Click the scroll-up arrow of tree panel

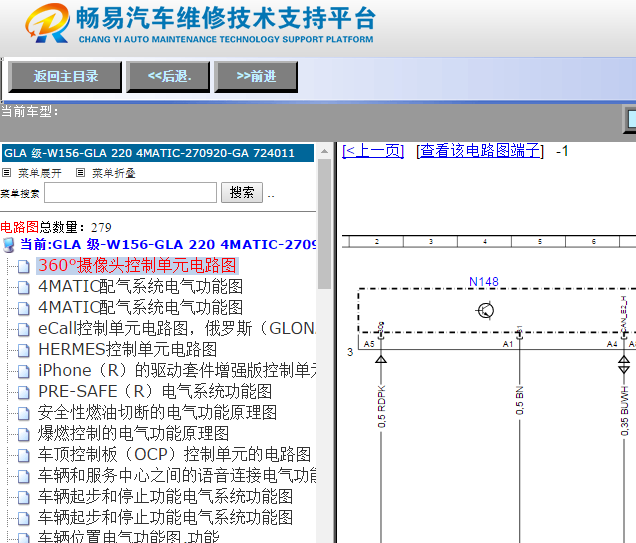point(324,151)
